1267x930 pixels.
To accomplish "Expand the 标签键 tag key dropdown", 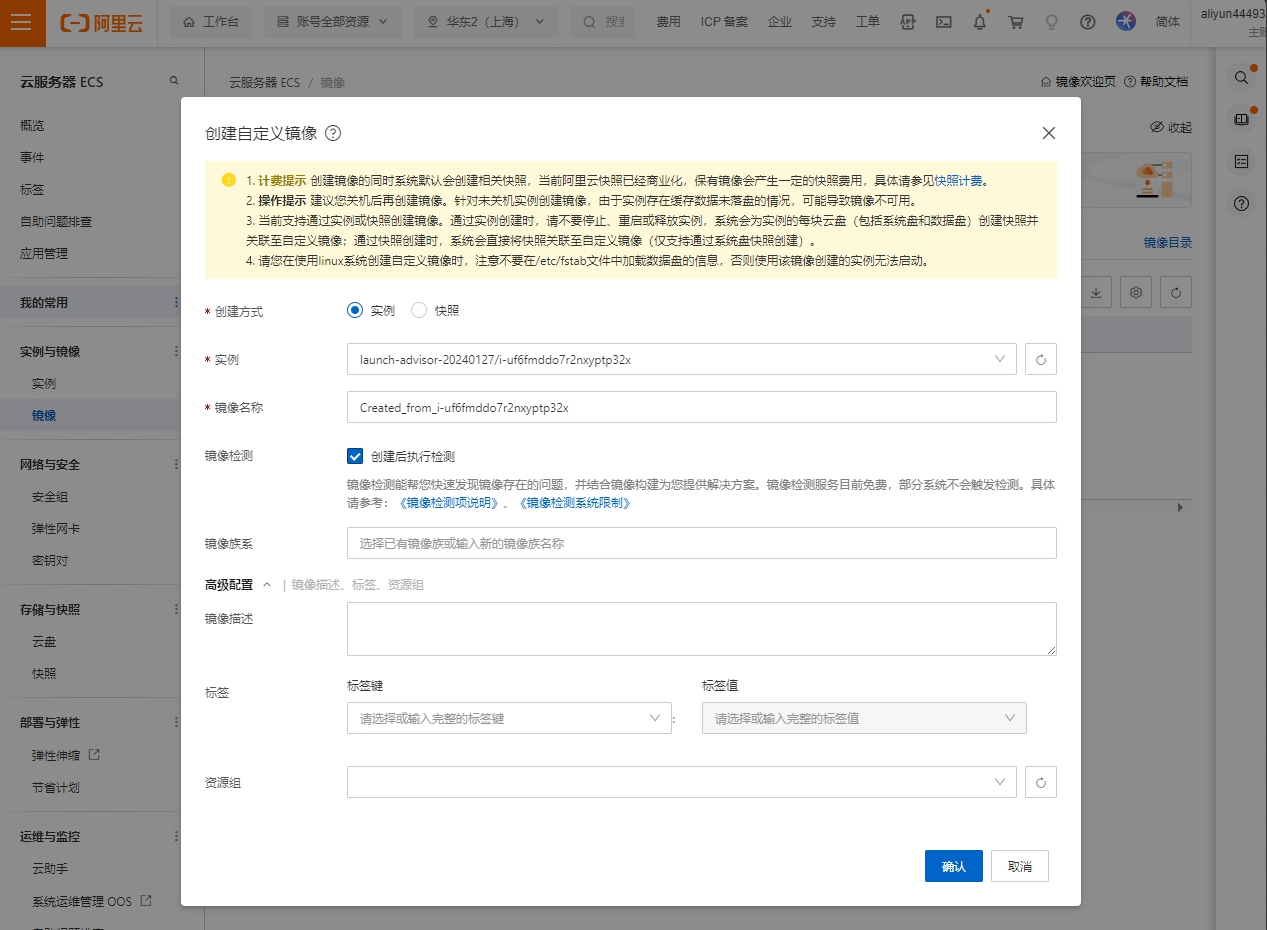I will click(x=508, y=718).
